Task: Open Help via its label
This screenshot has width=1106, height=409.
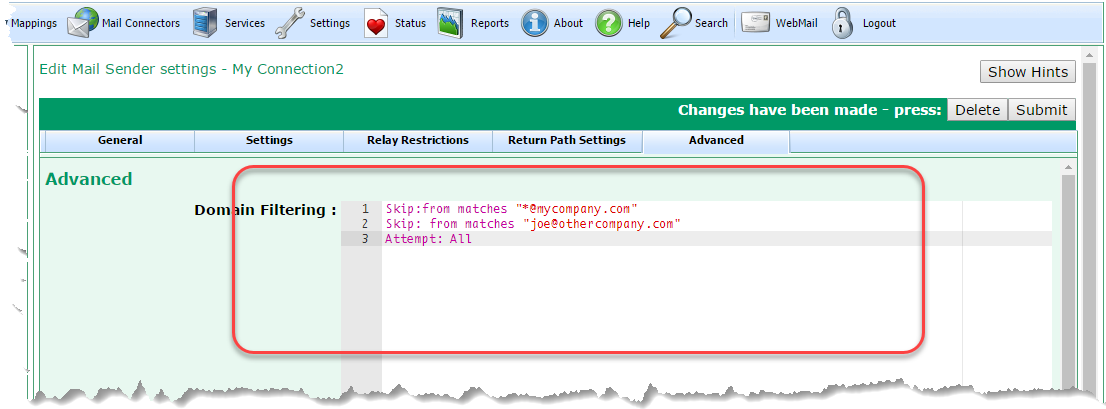Action: [639, 23]
